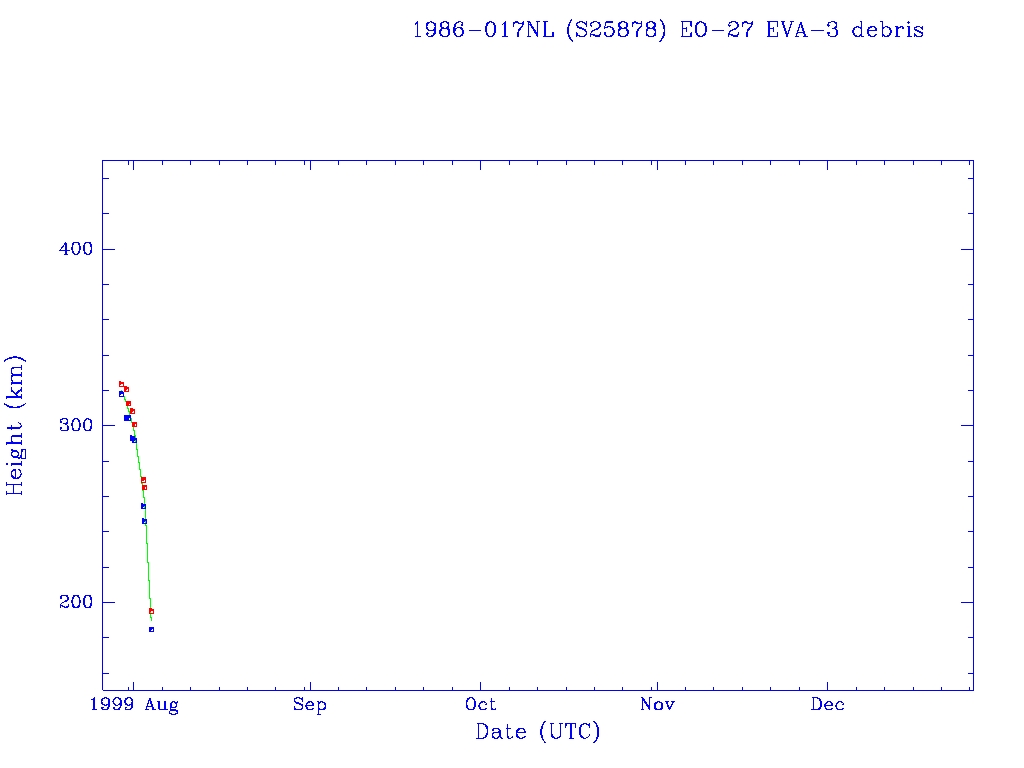Click the "Date (UTC)" x-axis label
The image size is (1024, 768).
click(538, 732)
